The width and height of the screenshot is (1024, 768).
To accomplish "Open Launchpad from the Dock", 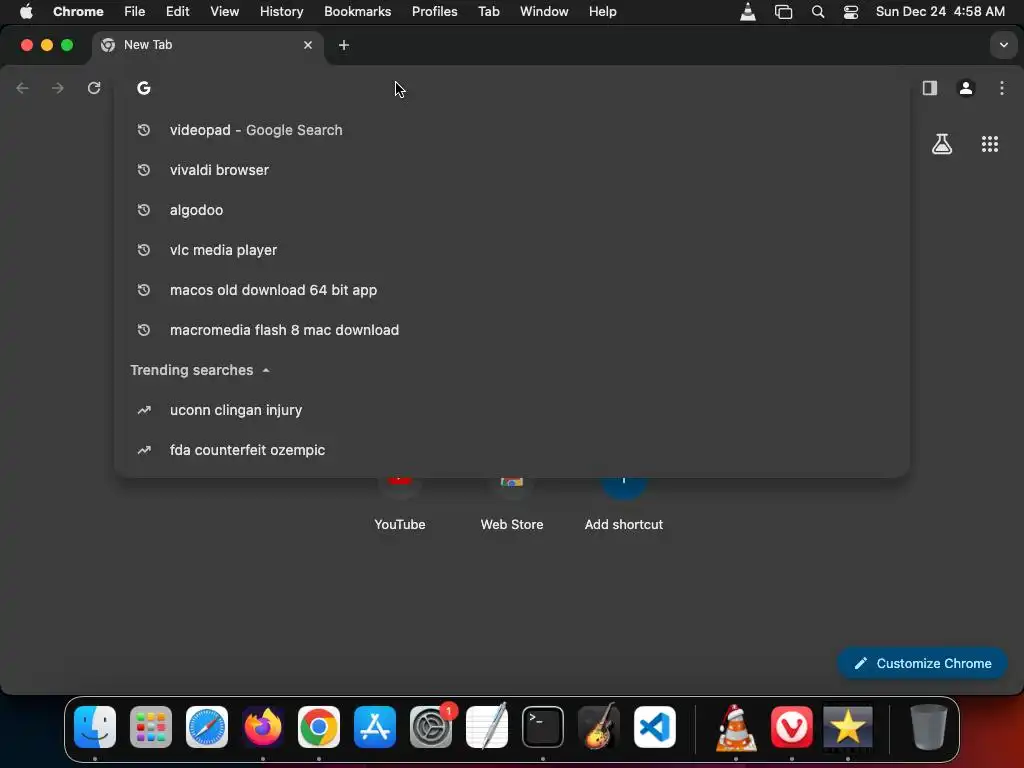I will click(151, 727).
